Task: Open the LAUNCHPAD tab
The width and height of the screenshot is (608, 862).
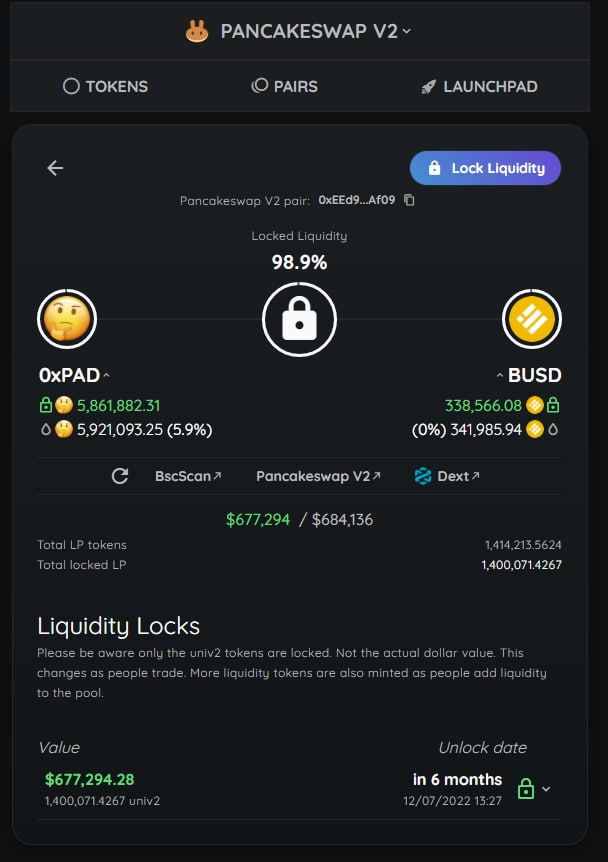Action: pos(479,86)
